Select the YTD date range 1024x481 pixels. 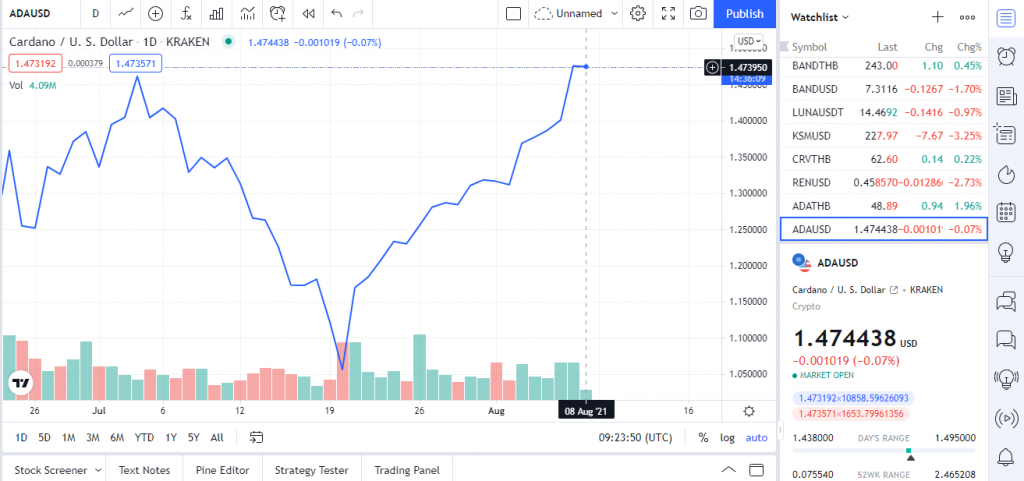click(x=144, y=437)
